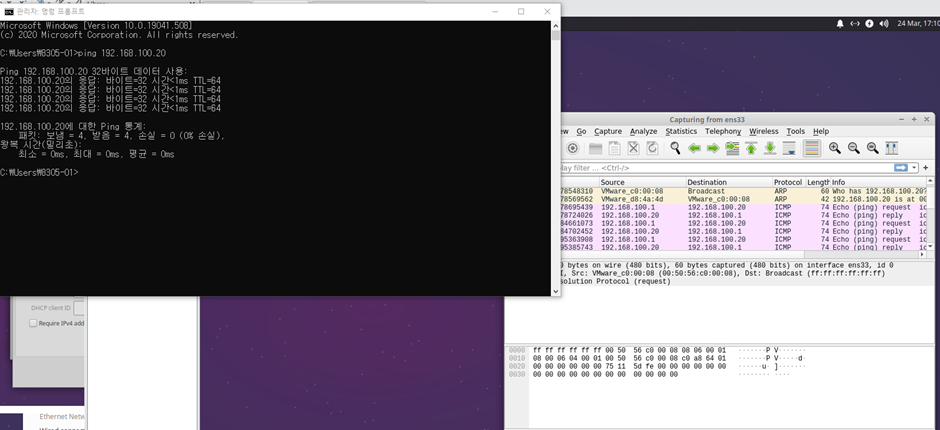Screen dimensions: 940x430
Task: Sort packets by Length column header
Action: click(x=818, y=182)
